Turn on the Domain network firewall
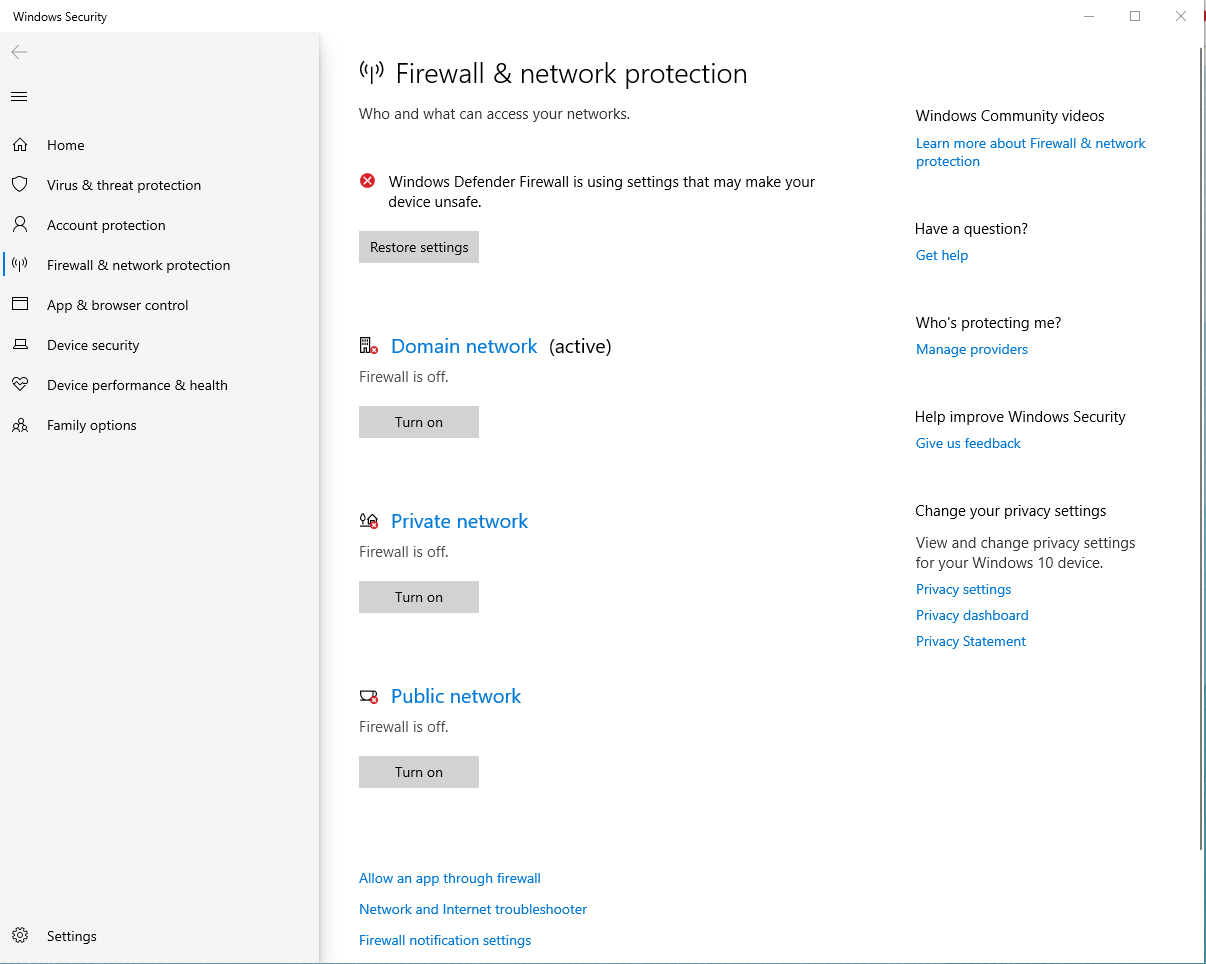The width and height of the screenshot is (1206, 964). pyautogui.click(x=419, y=422)
